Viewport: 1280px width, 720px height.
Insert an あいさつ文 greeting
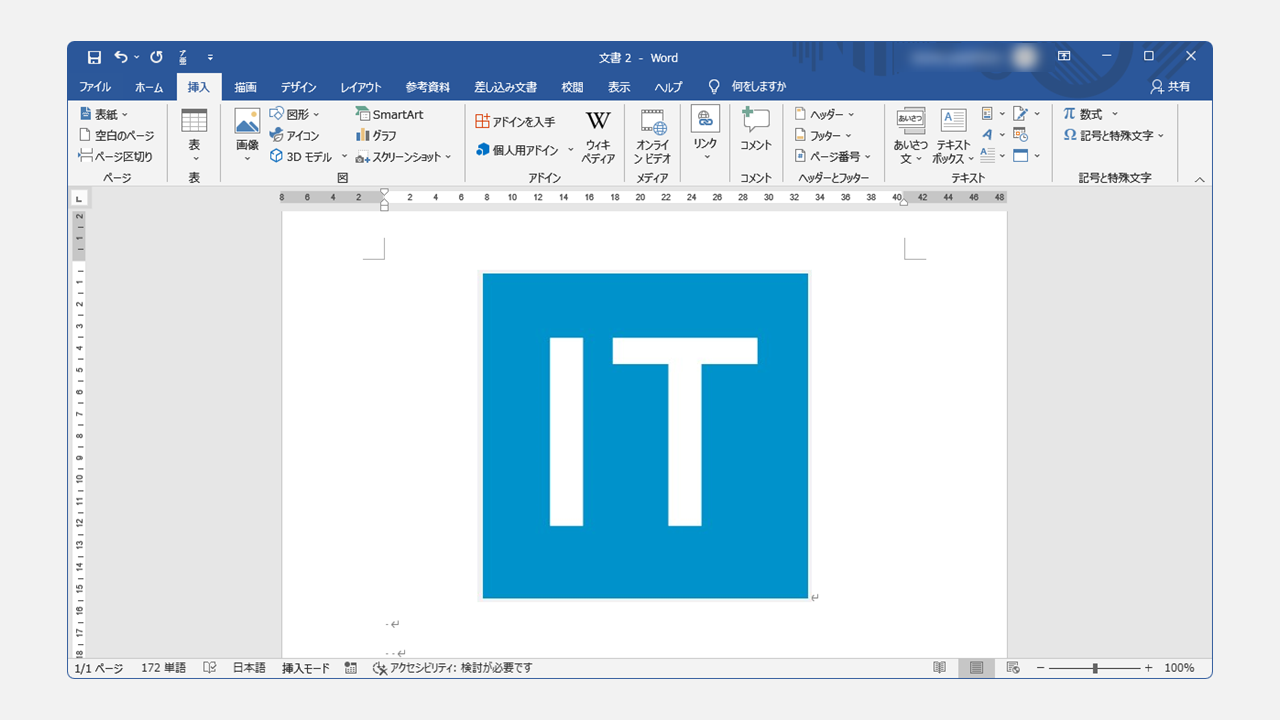tap(910, 136)
